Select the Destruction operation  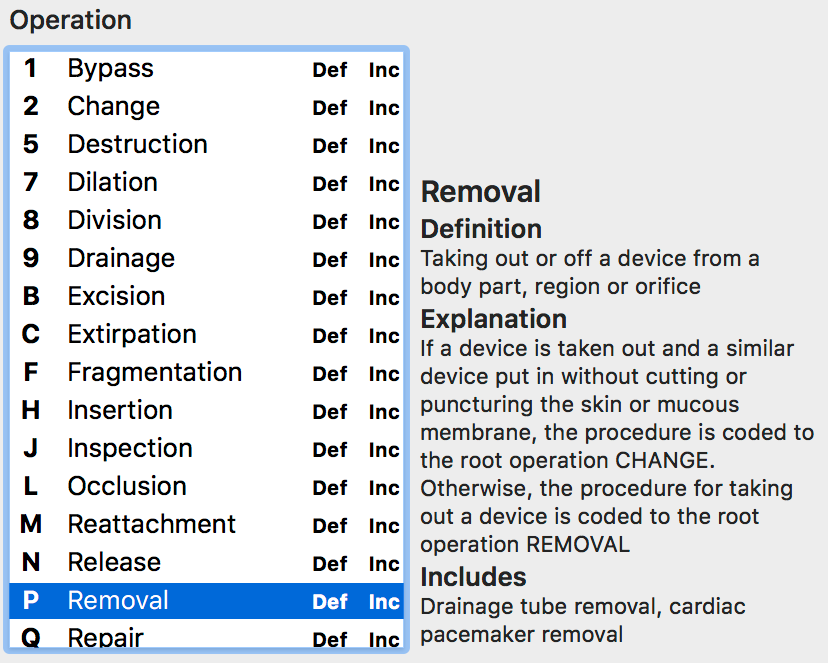206,145
